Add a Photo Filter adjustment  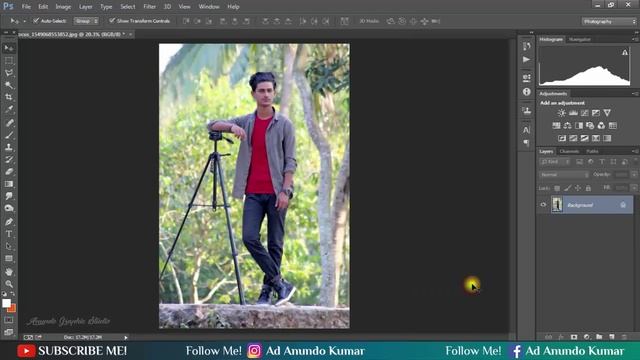point(590,126)
